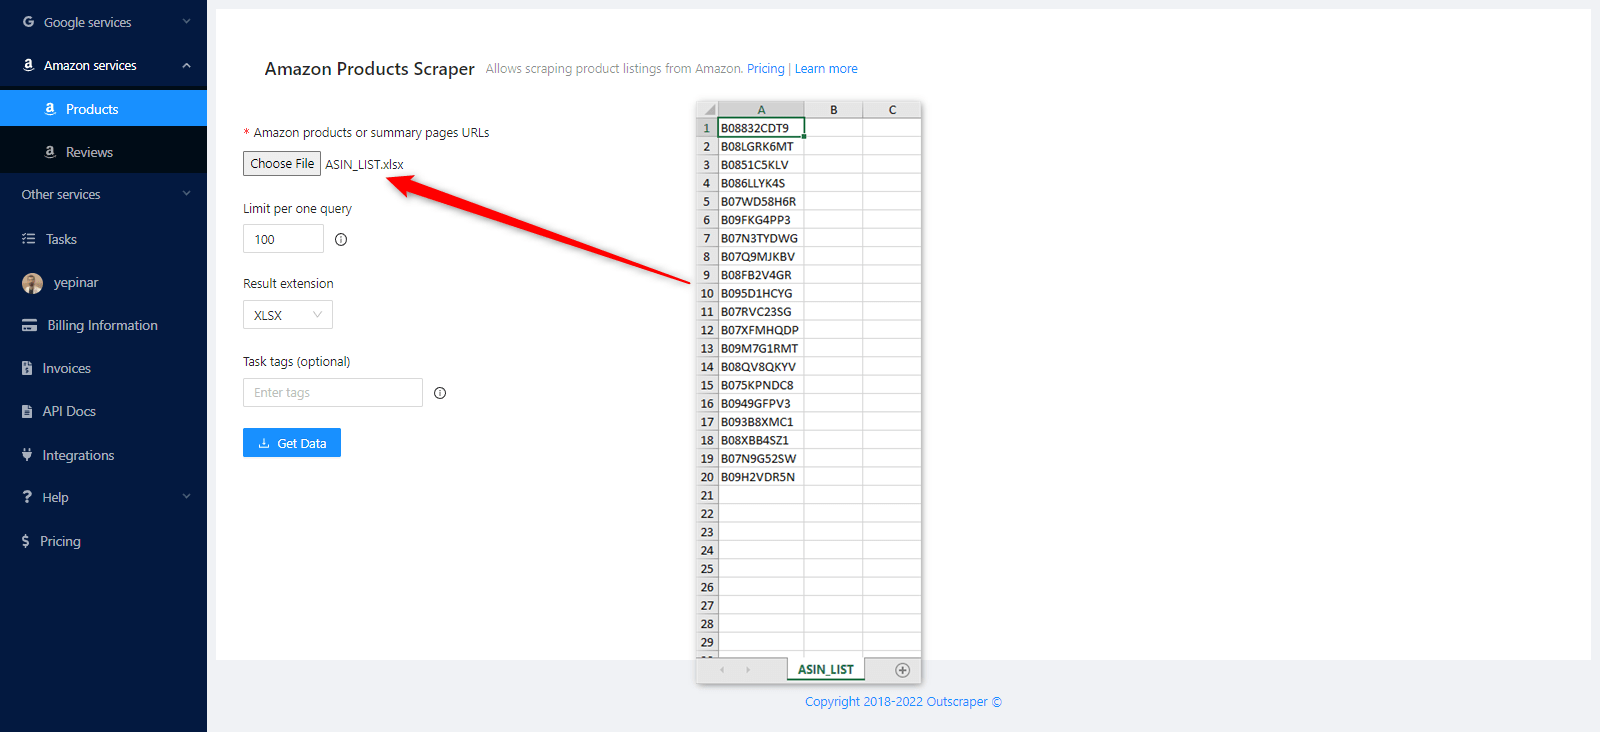Expand the Help submenu chevron
The width and height of the screenshot is (1600, 732).
(x=186, y=497)
